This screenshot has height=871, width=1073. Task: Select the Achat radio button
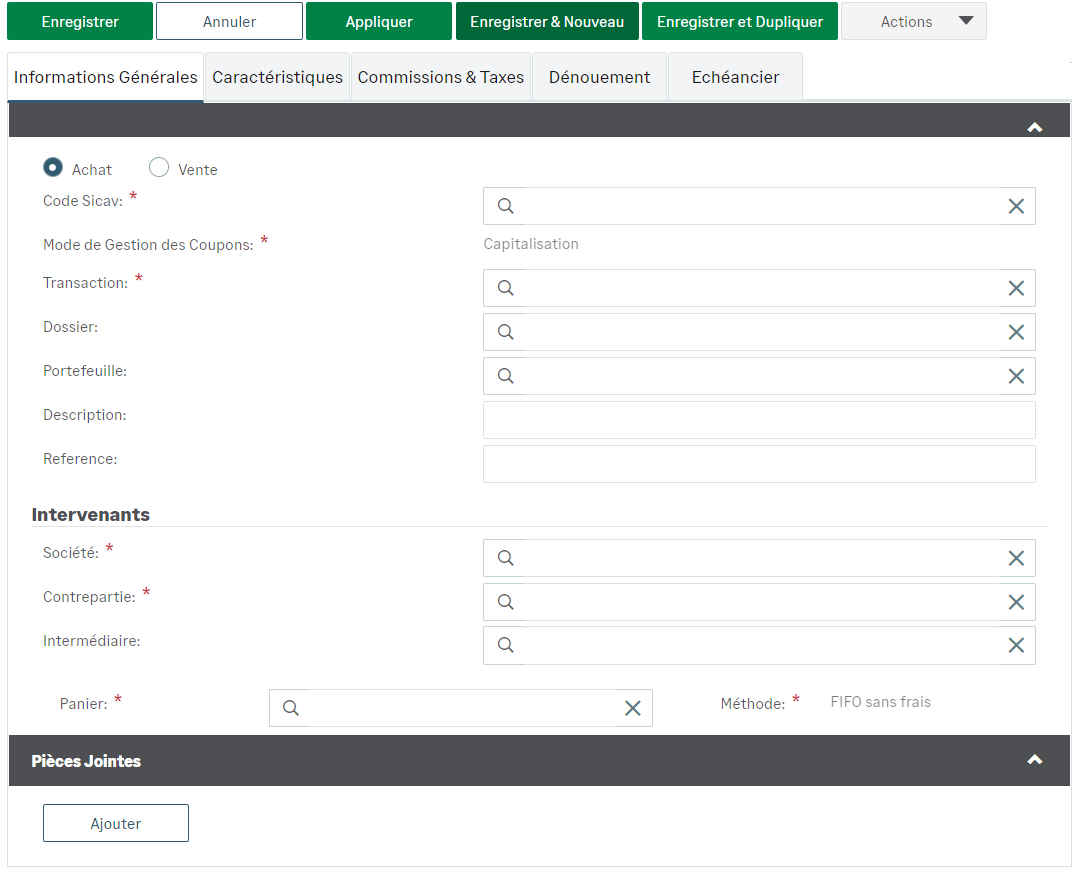53,168
